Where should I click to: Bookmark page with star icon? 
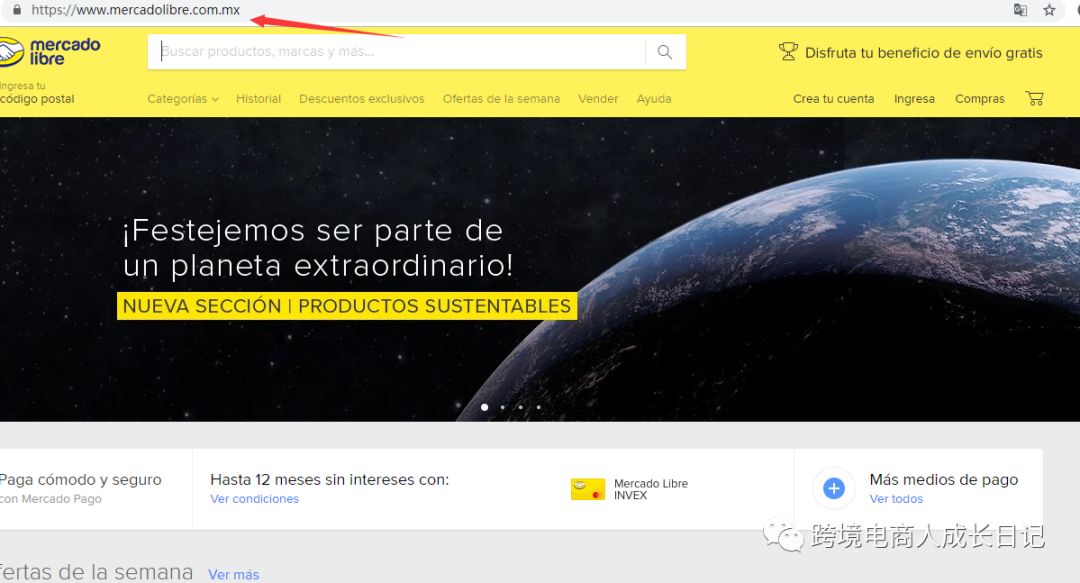[x=1049, y=10]
